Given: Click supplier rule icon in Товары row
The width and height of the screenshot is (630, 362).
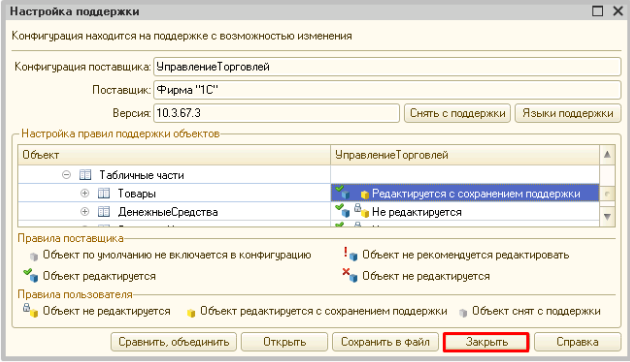Looking at the screenshot, I should pyautogui.click(x=342, y=192).
